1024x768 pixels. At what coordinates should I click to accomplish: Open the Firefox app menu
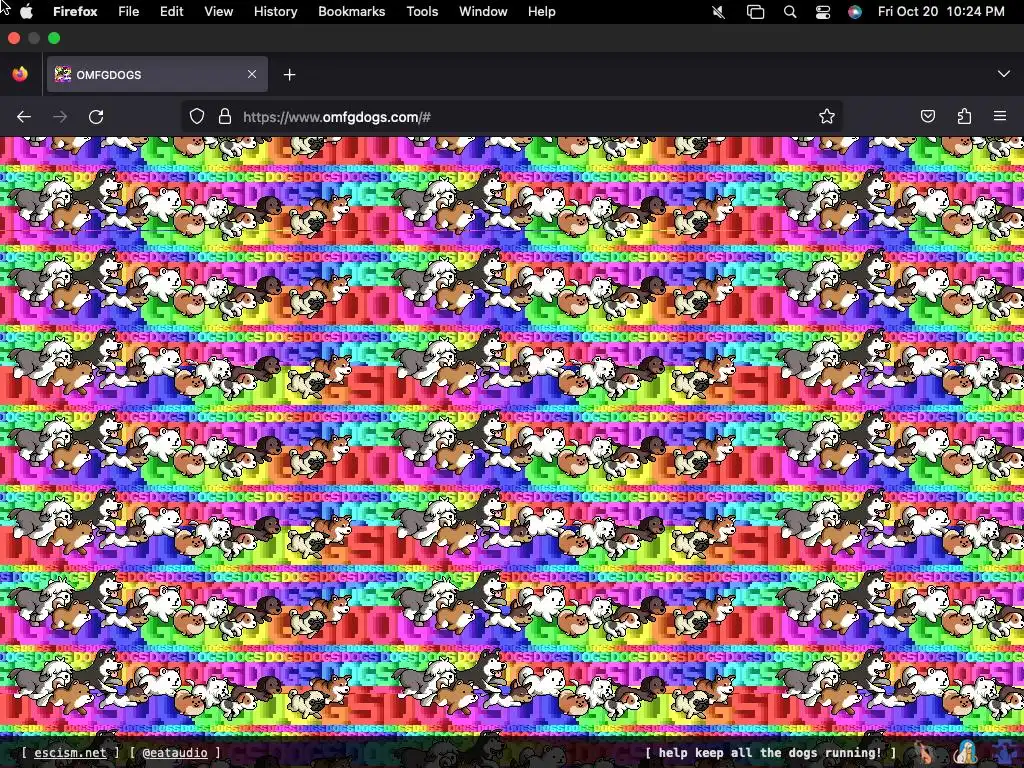[75, 12]
